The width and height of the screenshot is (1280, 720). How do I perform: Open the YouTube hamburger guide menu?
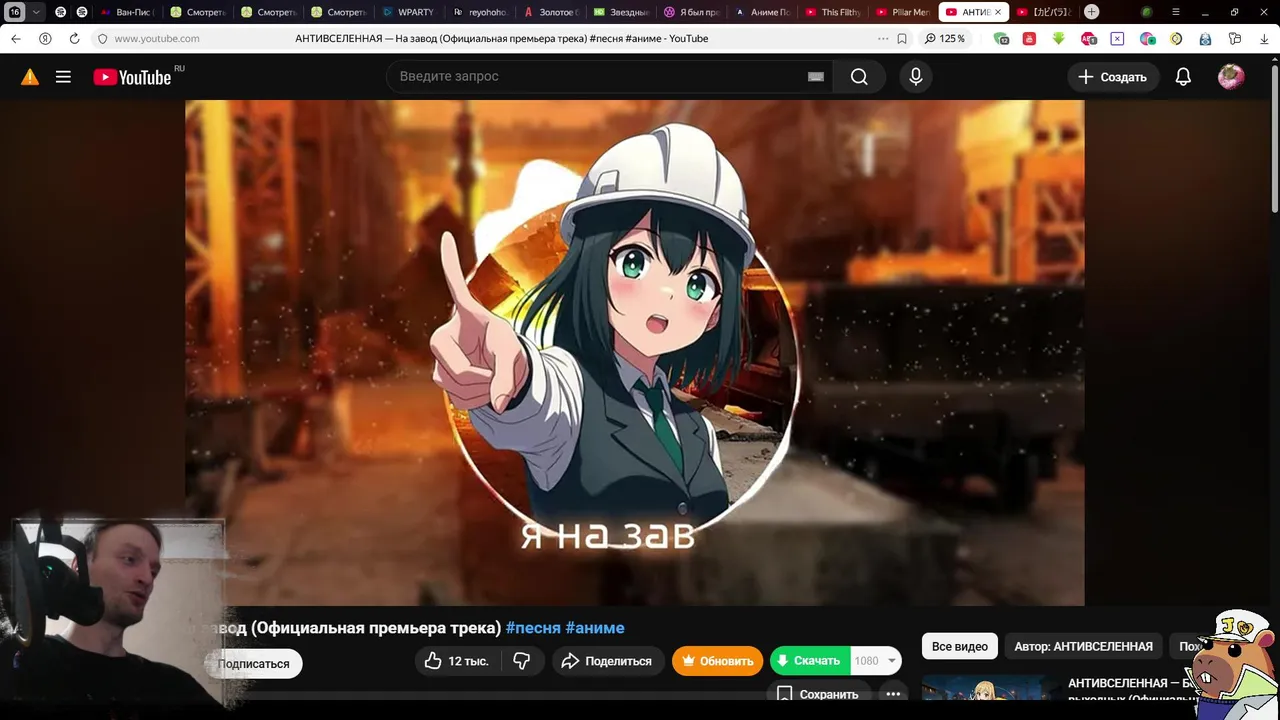63,77
